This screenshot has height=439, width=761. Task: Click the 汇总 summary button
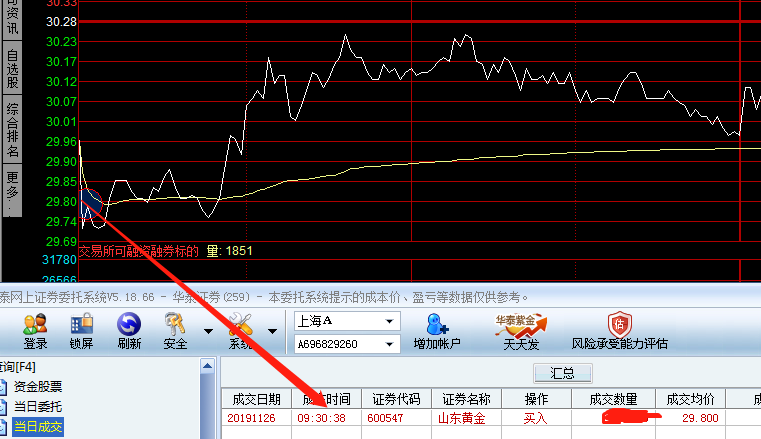[562, 373]
